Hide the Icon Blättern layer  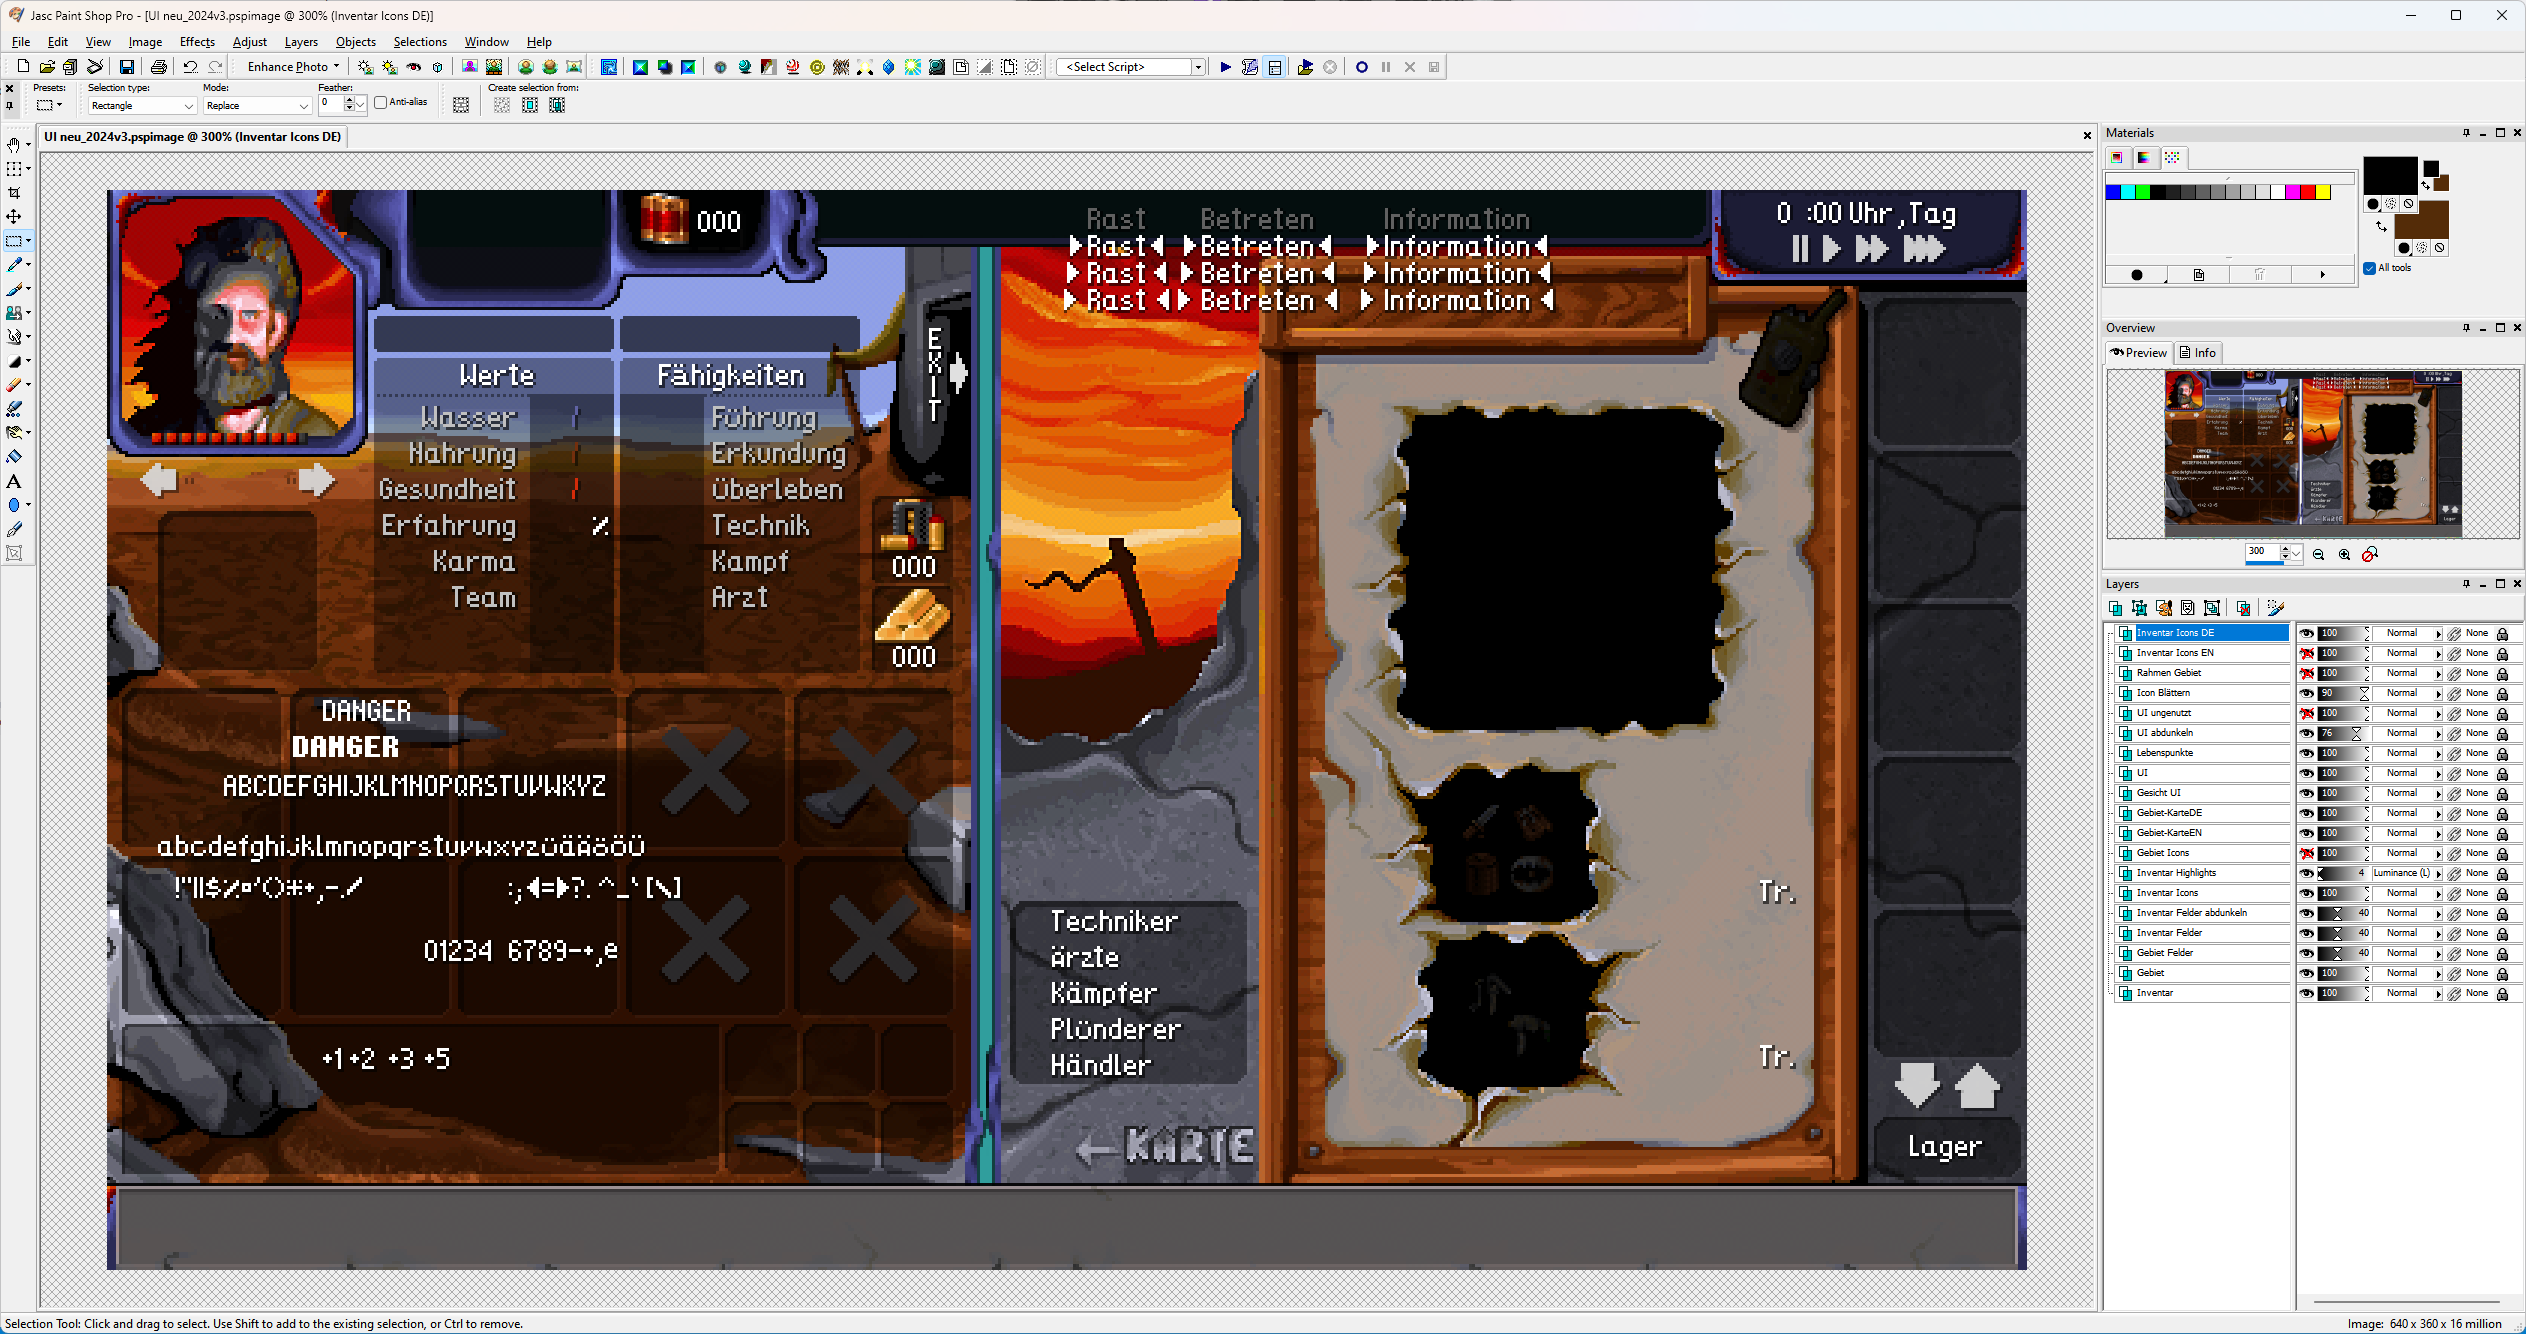coord(2306,693)
